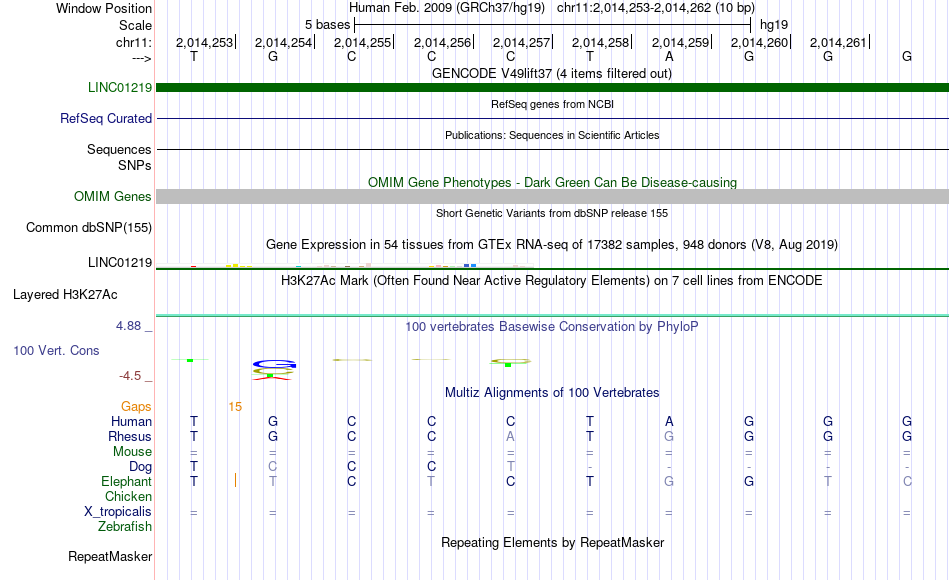
Task: Click the orange insertion bar in Elephant row
Action: click(235, 480)
